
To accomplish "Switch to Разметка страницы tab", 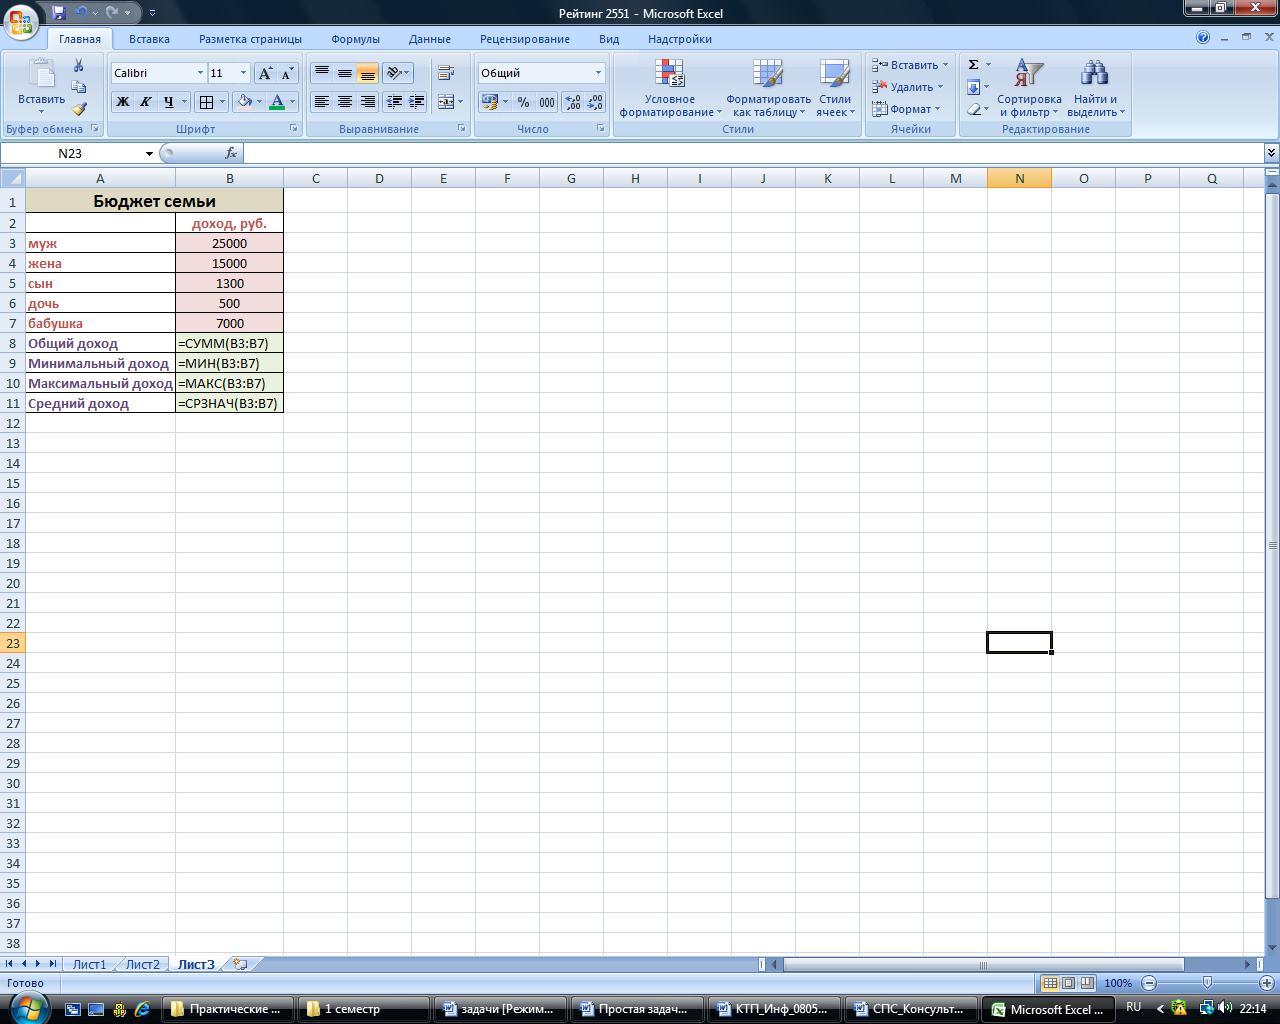I will pyautogui.click(x=250, y=39).
